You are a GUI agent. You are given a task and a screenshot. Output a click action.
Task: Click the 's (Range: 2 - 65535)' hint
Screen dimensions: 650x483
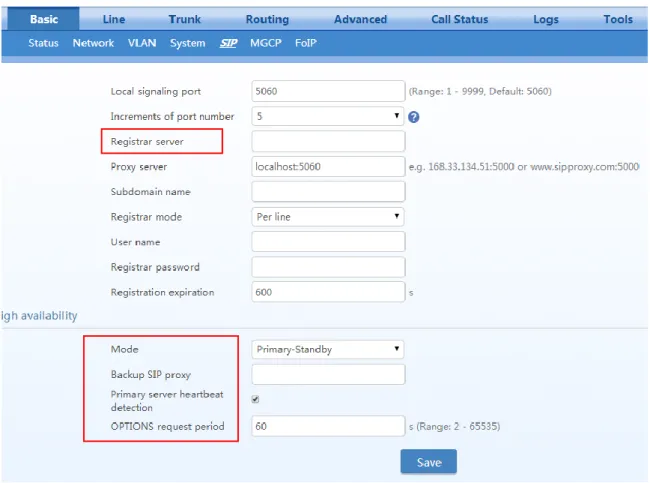pyautogui.click(x=454, y=426)
